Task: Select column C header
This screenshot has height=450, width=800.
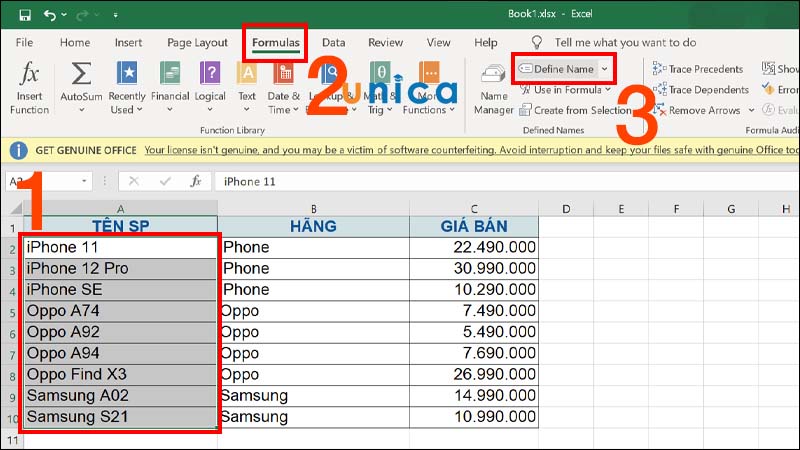Action: pyautogui.click(x=474, y=209)
